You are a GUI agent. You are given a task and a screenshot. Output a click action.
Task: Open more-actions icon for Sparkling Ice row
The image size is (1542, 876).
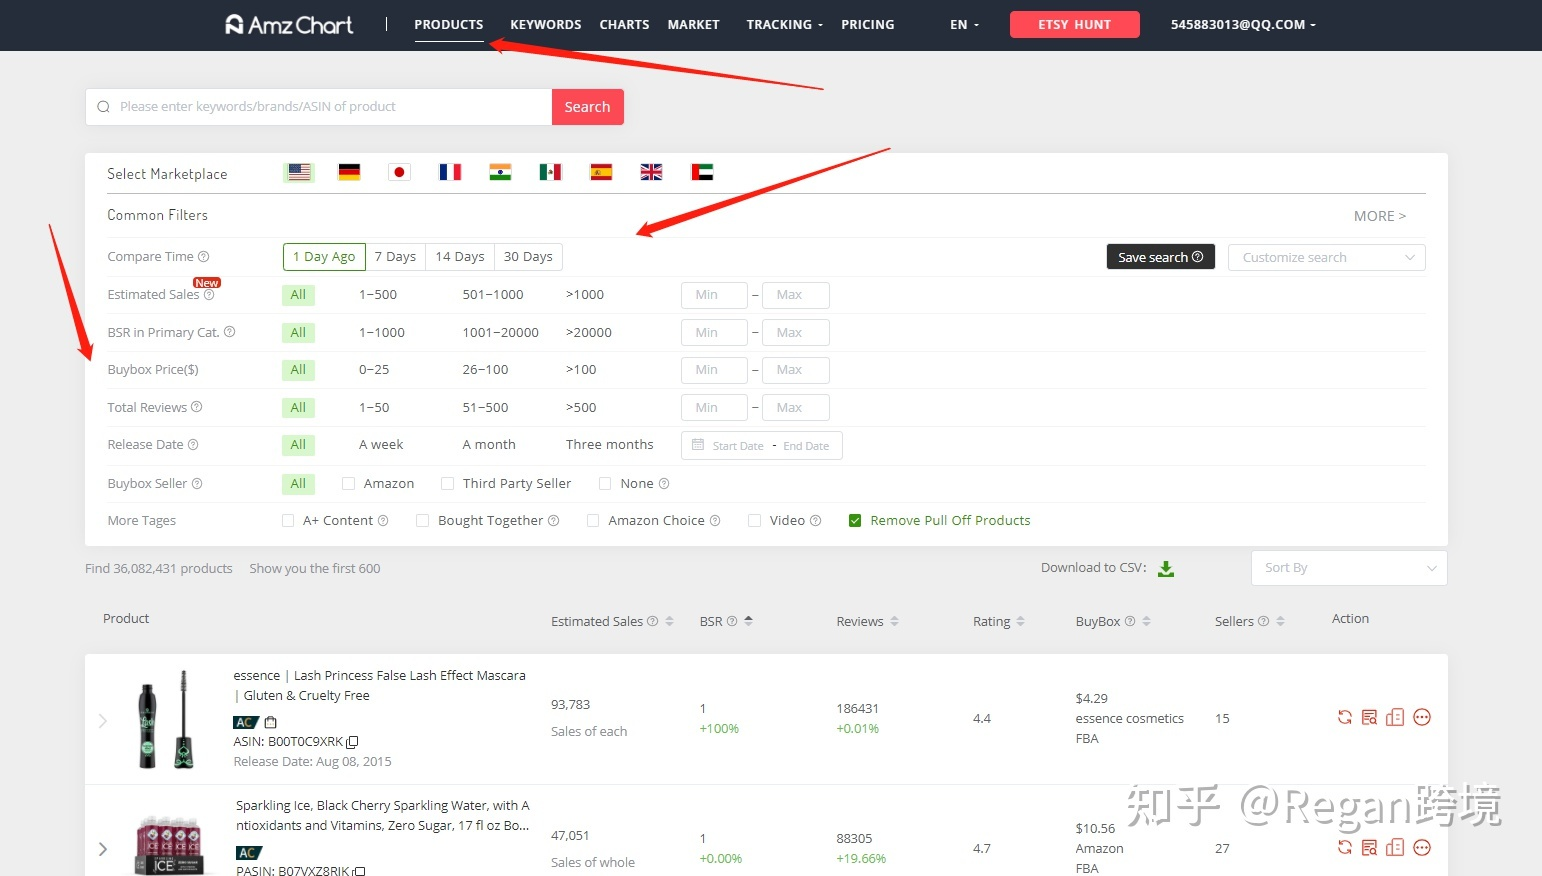(x=1422, y=847)
